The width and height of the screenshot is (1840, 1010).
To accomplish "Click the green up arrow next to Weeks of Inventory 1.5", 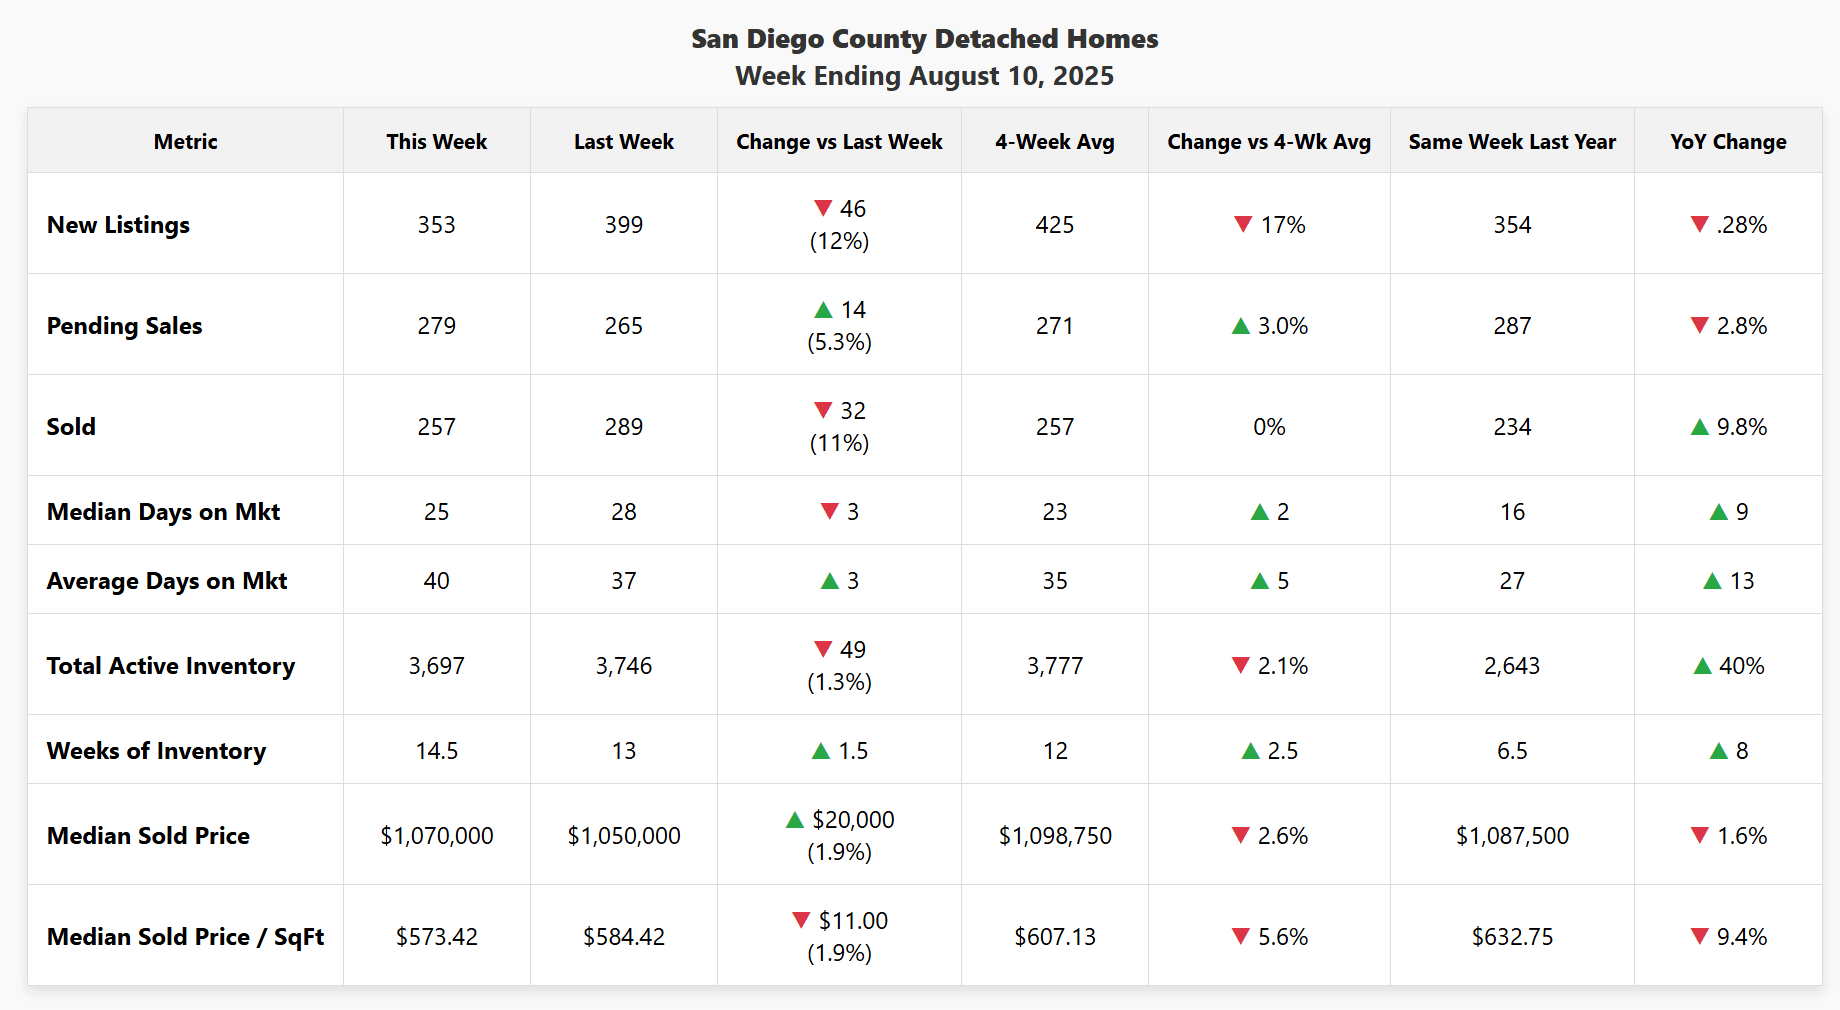I will [822, 750].
